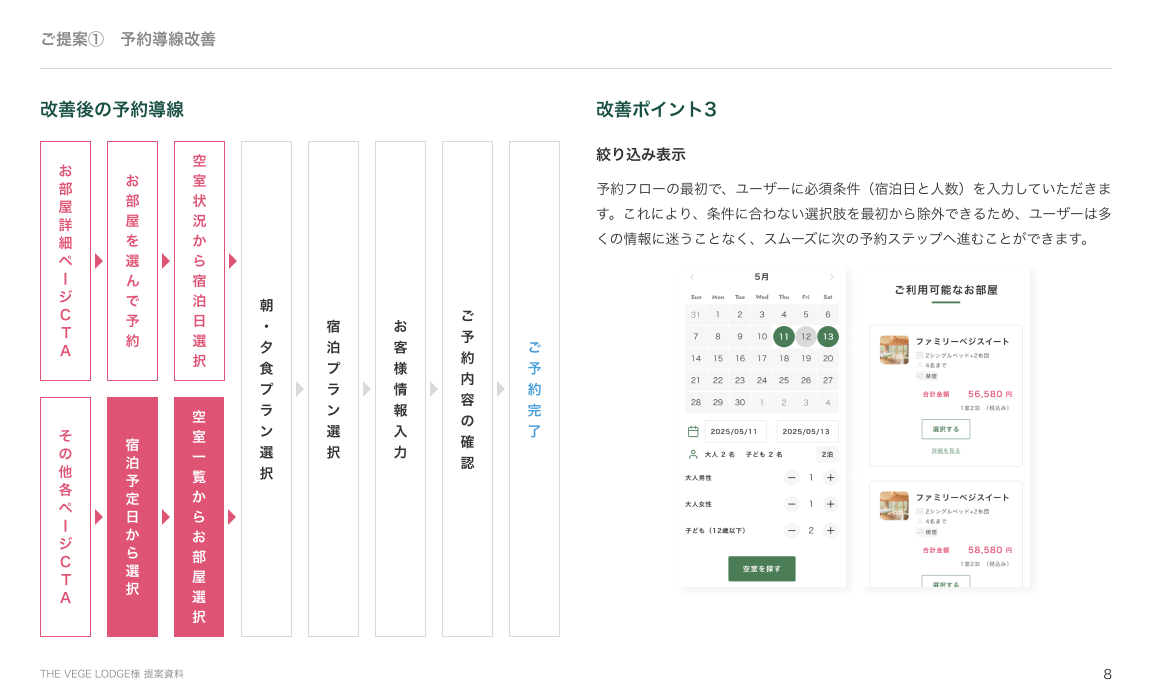Image resolution: width=1152 pixels, height=700 pixels.
Task: Go to the next month after 5月
Action: pyautogui.click(x=832, y=277)
